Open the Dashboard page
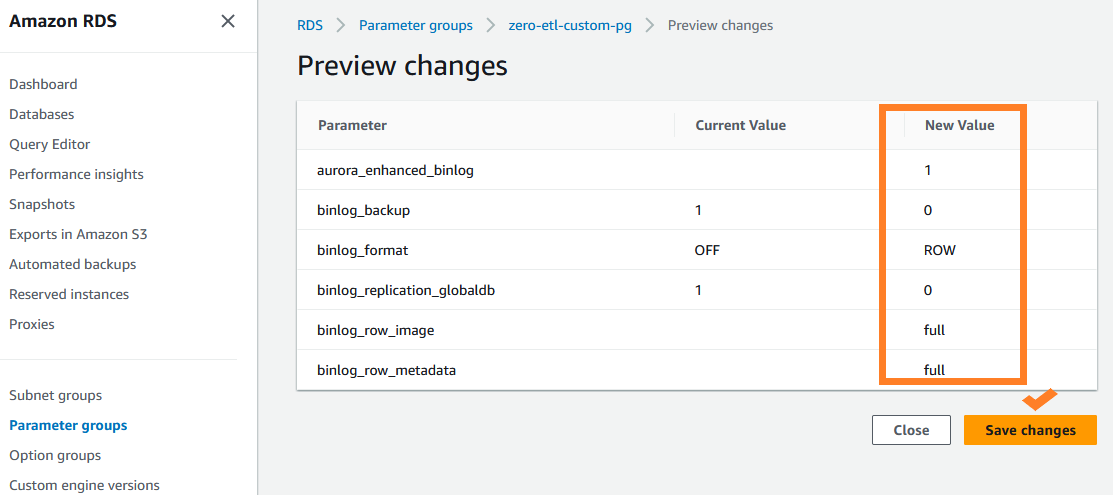Screen dimensions: 1113x495 click(x=43, y=84)
